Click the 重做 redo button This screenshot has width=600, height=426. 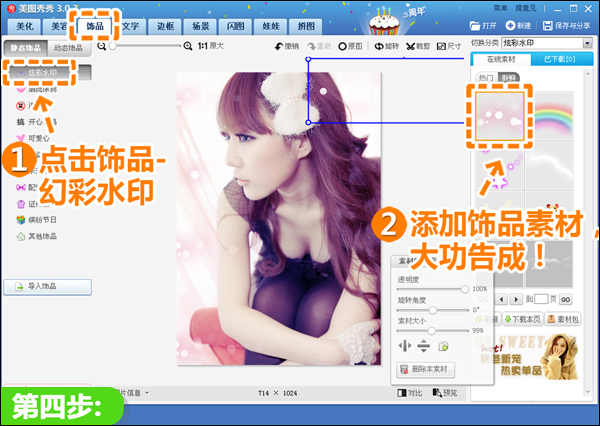coord(319,46)
